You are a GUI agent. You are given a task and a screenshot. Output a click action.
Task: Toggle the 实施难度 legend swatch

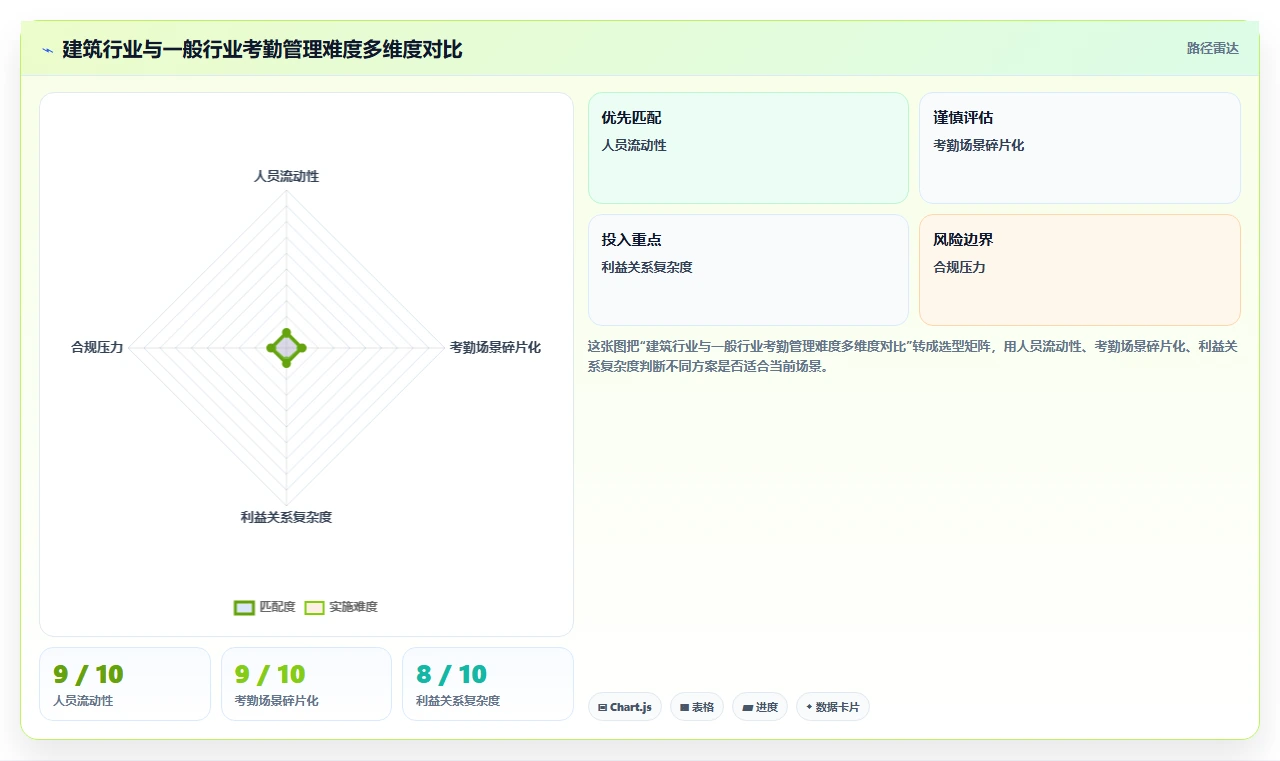pos(314,607)
